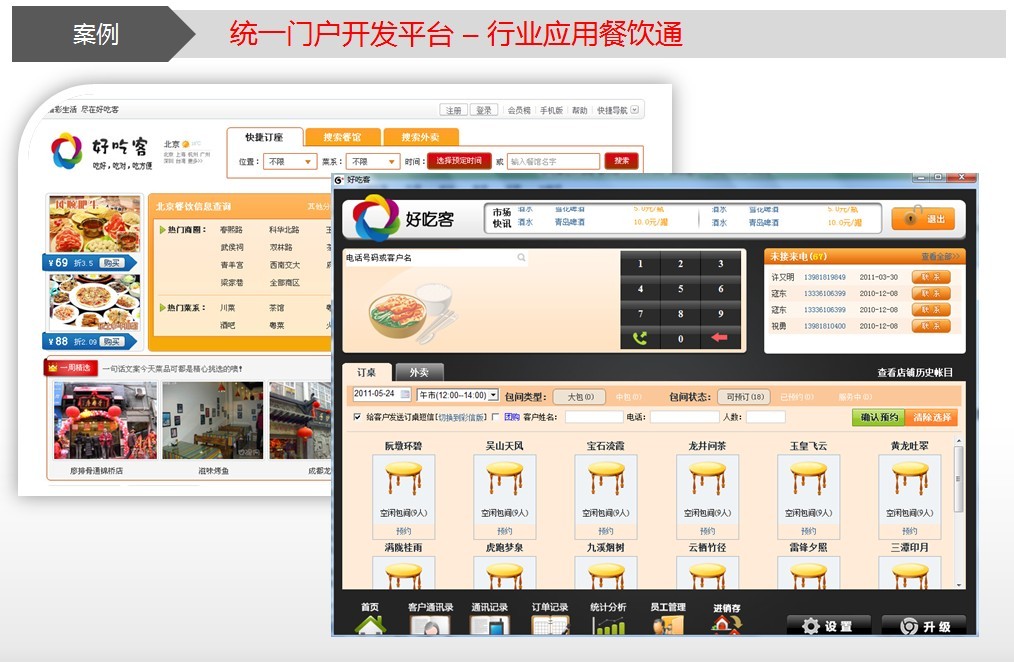Viewport: 1014px width, 662px height.
Task: Select 可预订(18) room status toggle
Action: point(745,397)
